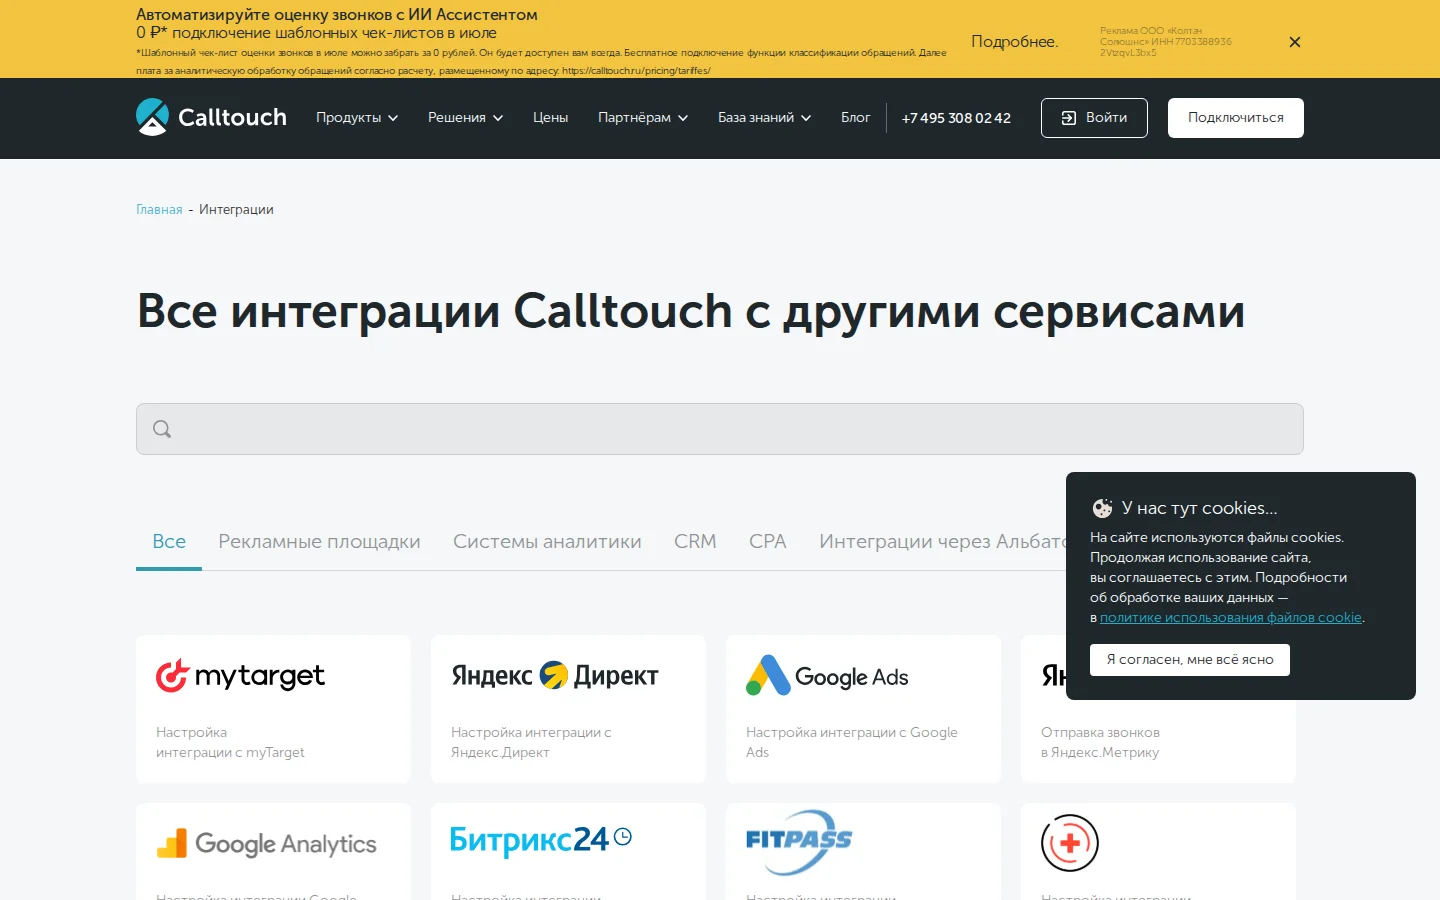Call the +7 495 308 02 42 number
The image size is (1440, 900).
[x=956, y=118]
